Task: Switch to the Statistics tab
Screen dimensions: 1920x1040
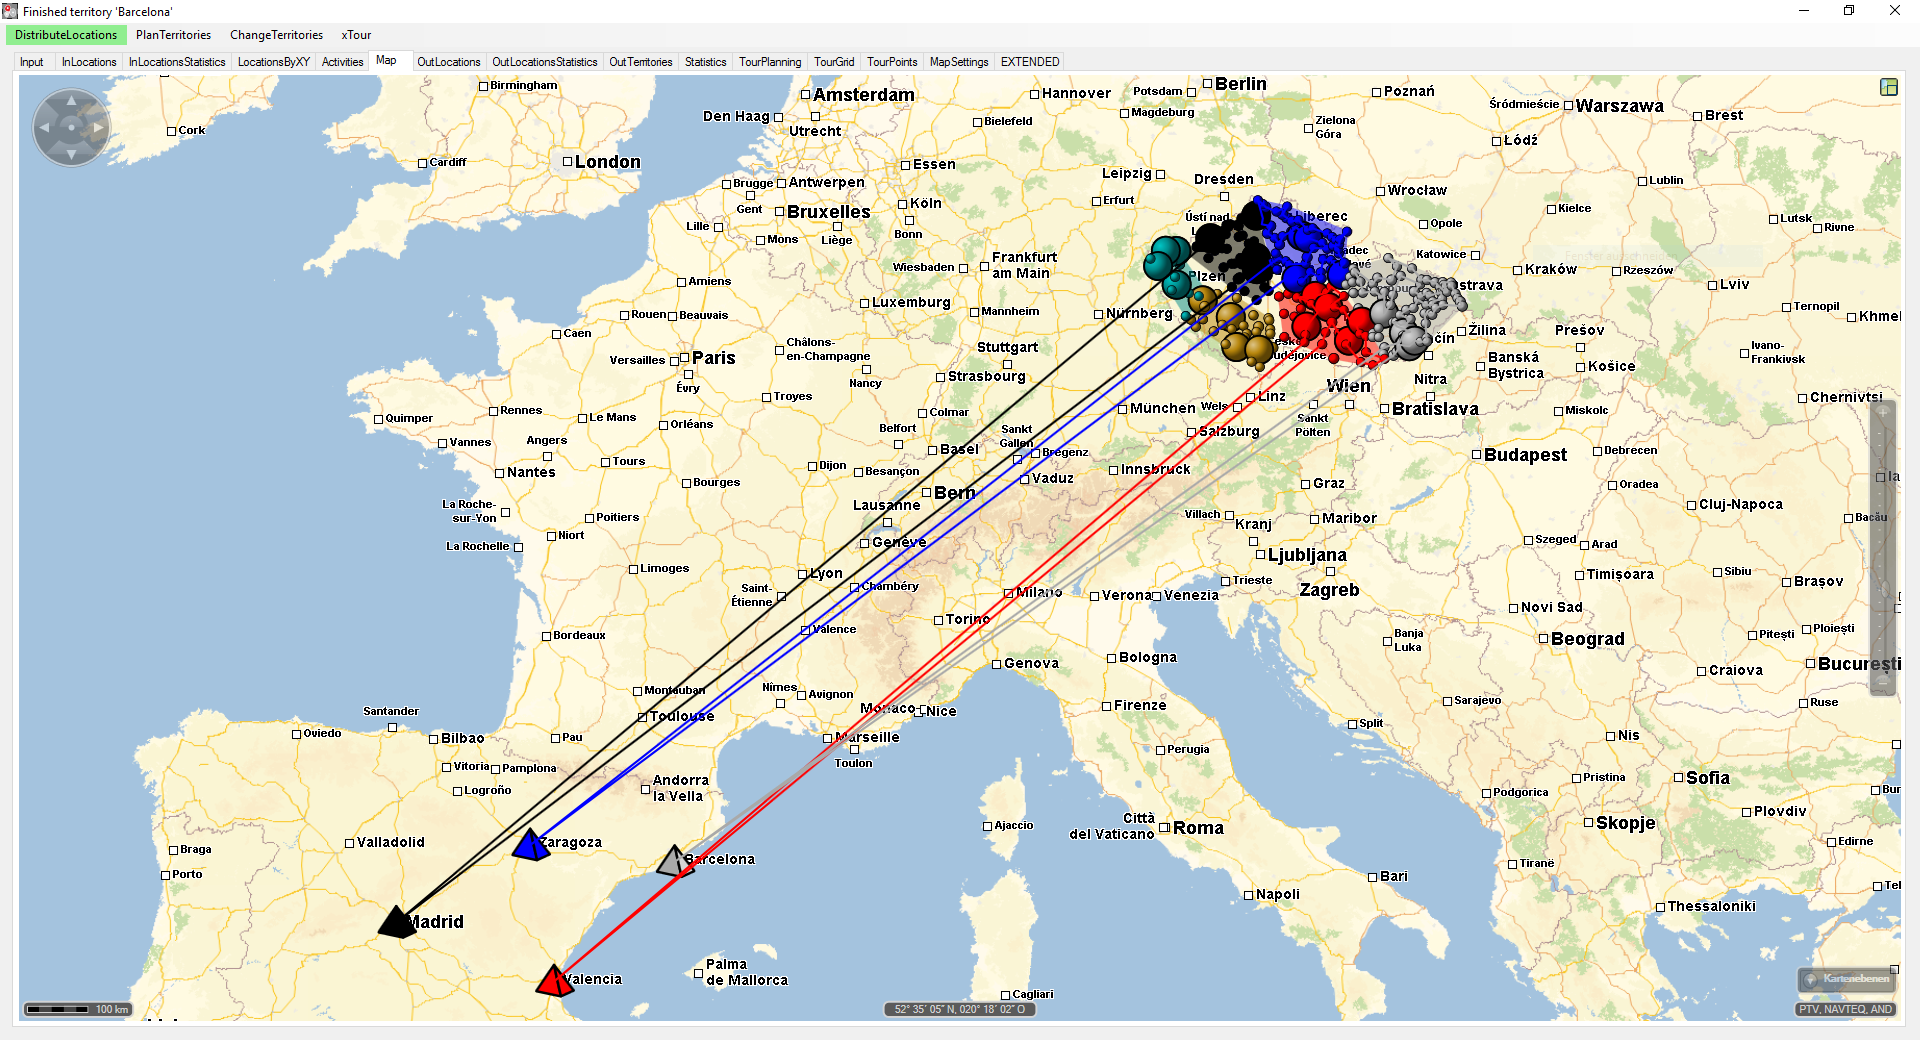Action: [705, 62]
